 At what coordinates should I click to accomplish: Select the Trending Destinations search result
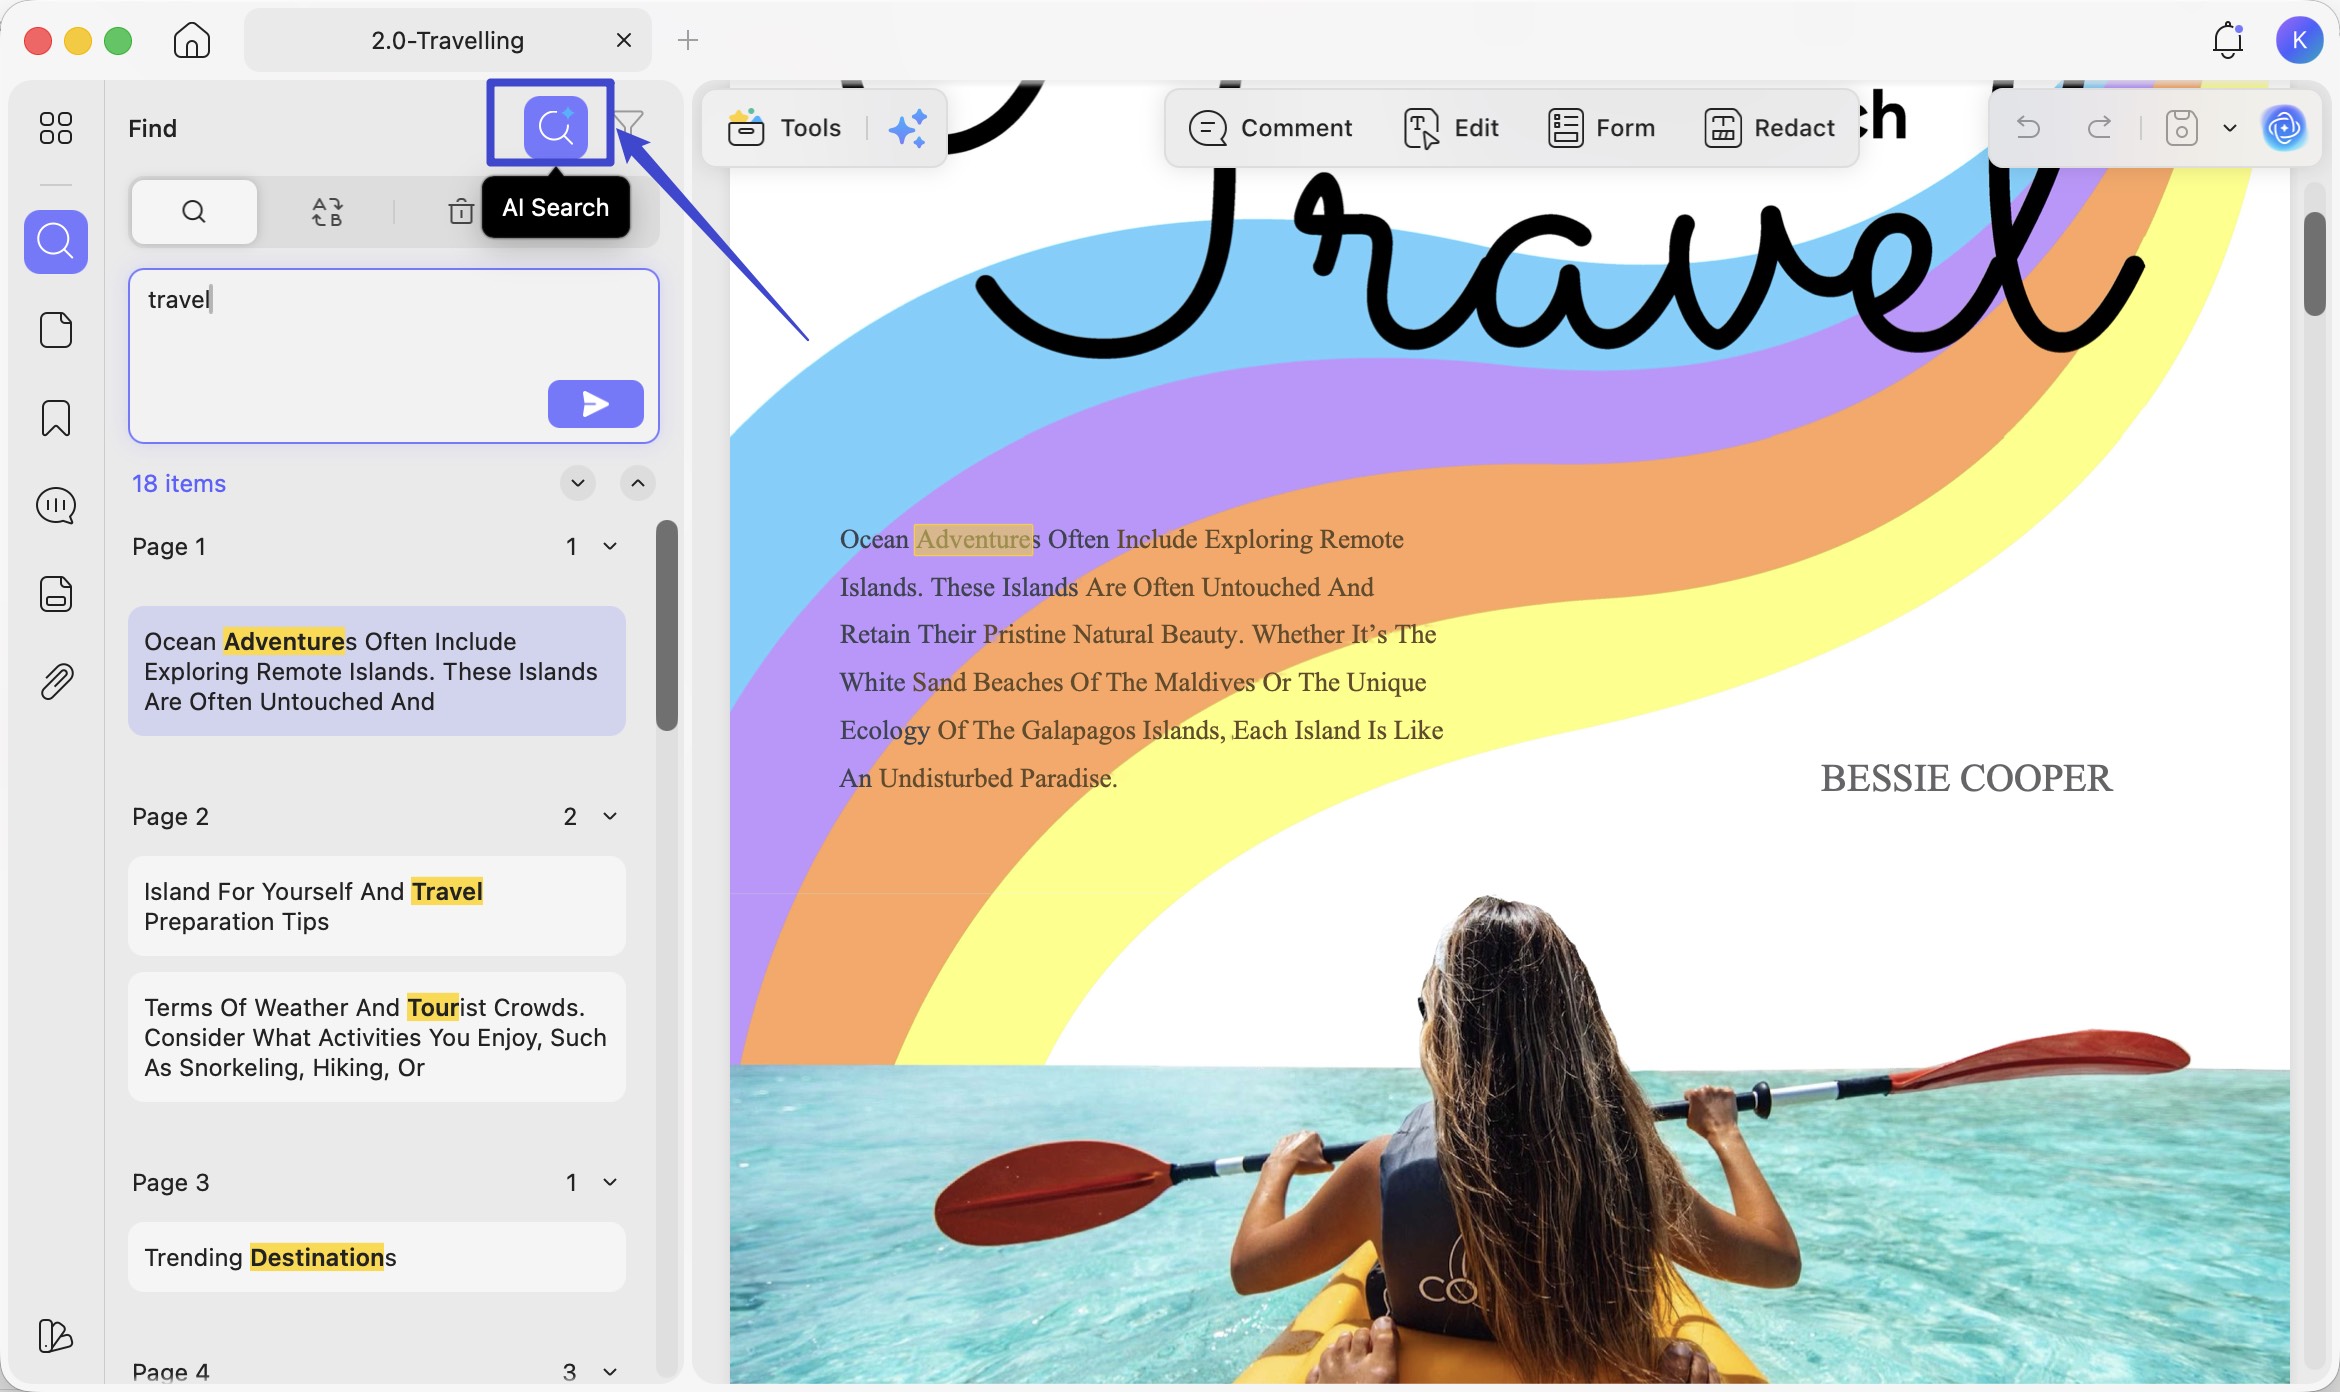click(377, 1257)
